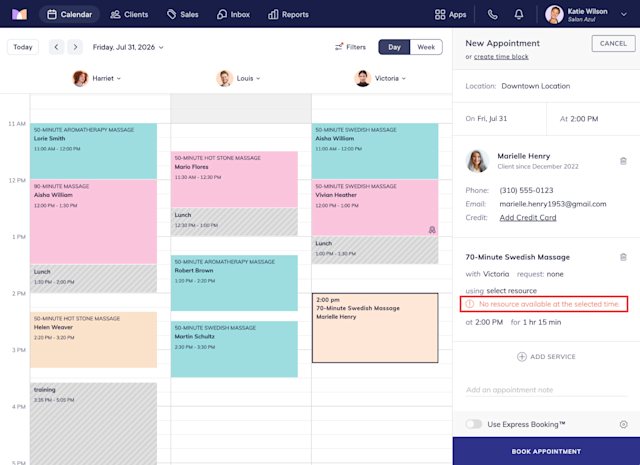Select the Day view button
Viewport: 640px width, 465px height.
coord(394,47)
